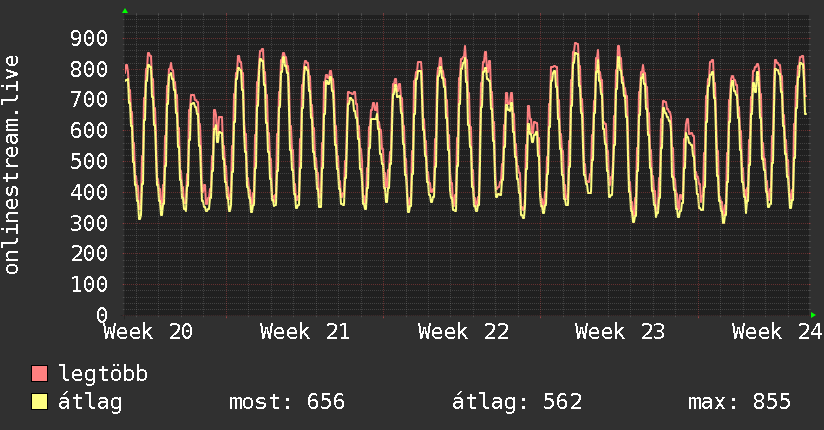Screen dimensions: 824x430
Task: Click the pink legtöbb legend color swatch
Action: pos(39,373)
